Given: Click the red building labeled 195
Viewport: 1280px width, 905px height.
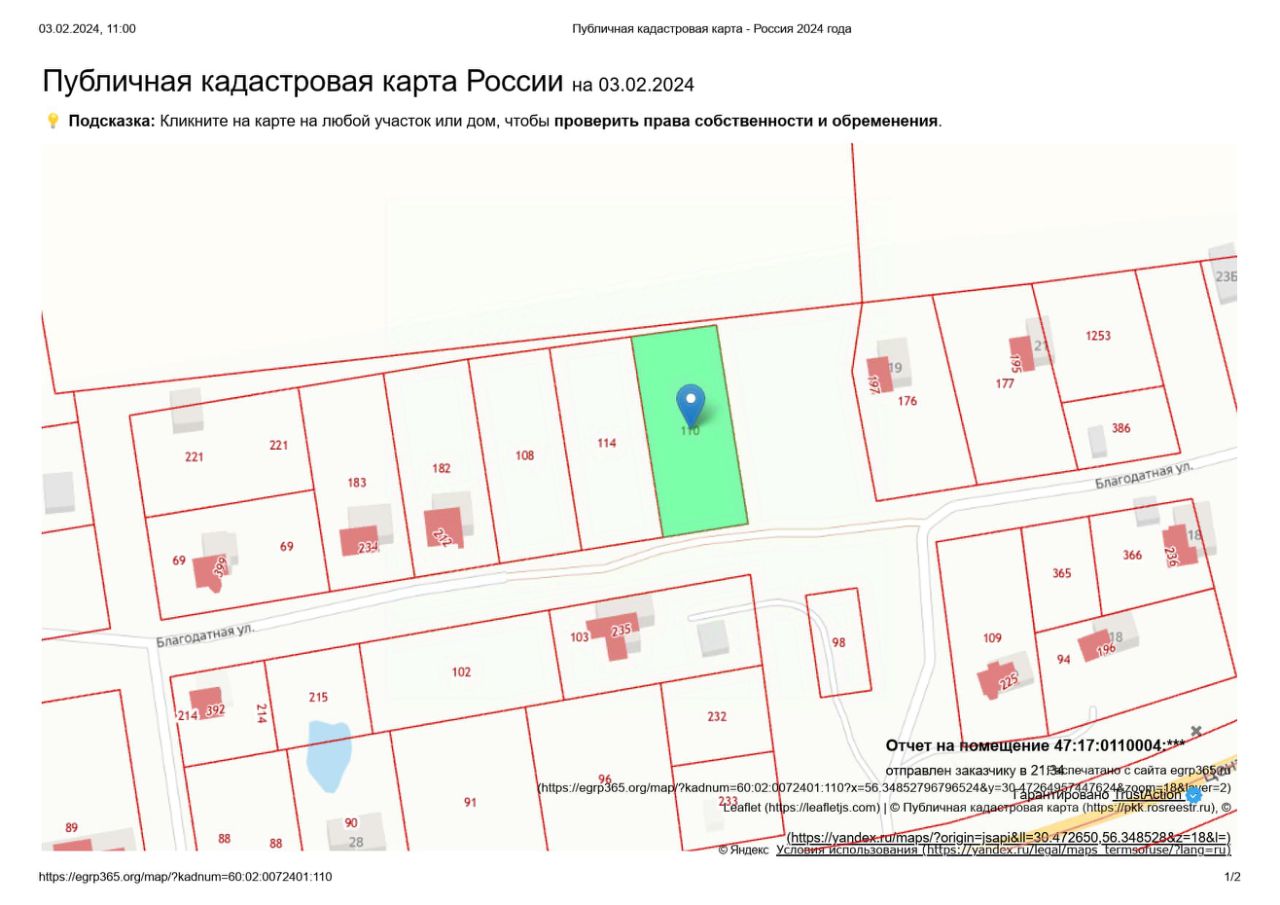Looking at the screenshot, I should 1019,356.
